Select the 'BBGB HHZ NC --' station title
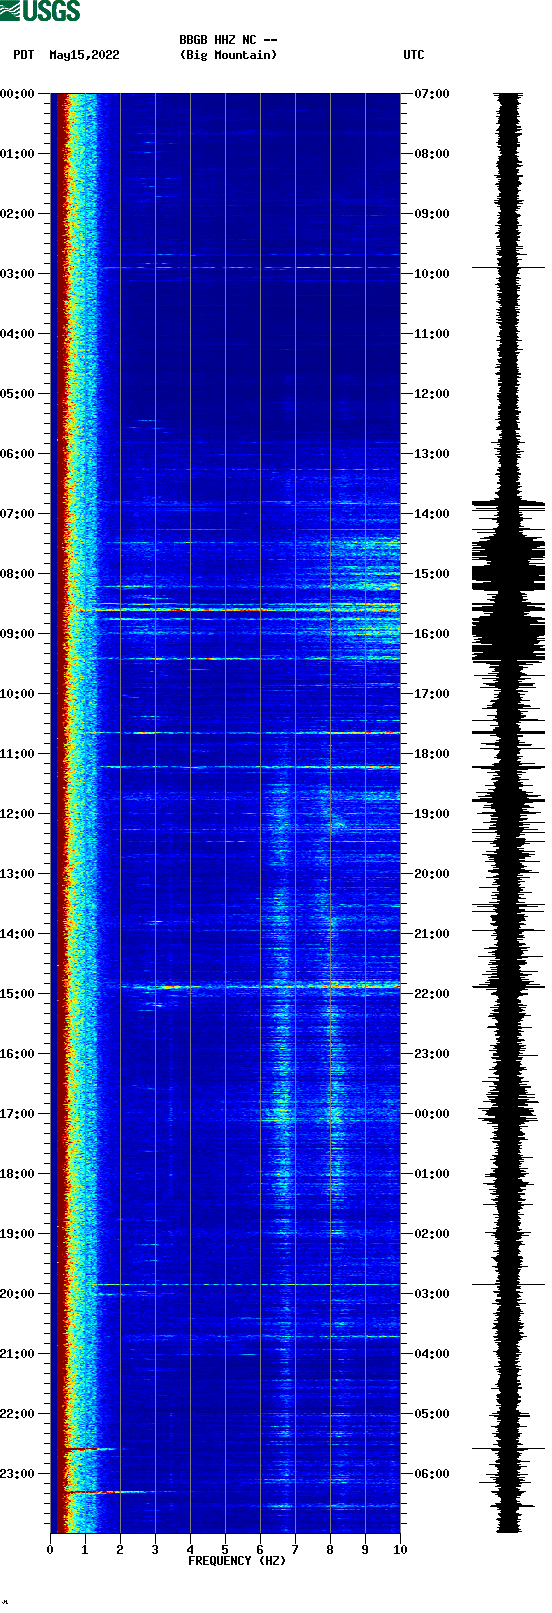552x1613 pixels. pyautogui.click(x=228, y=40)
